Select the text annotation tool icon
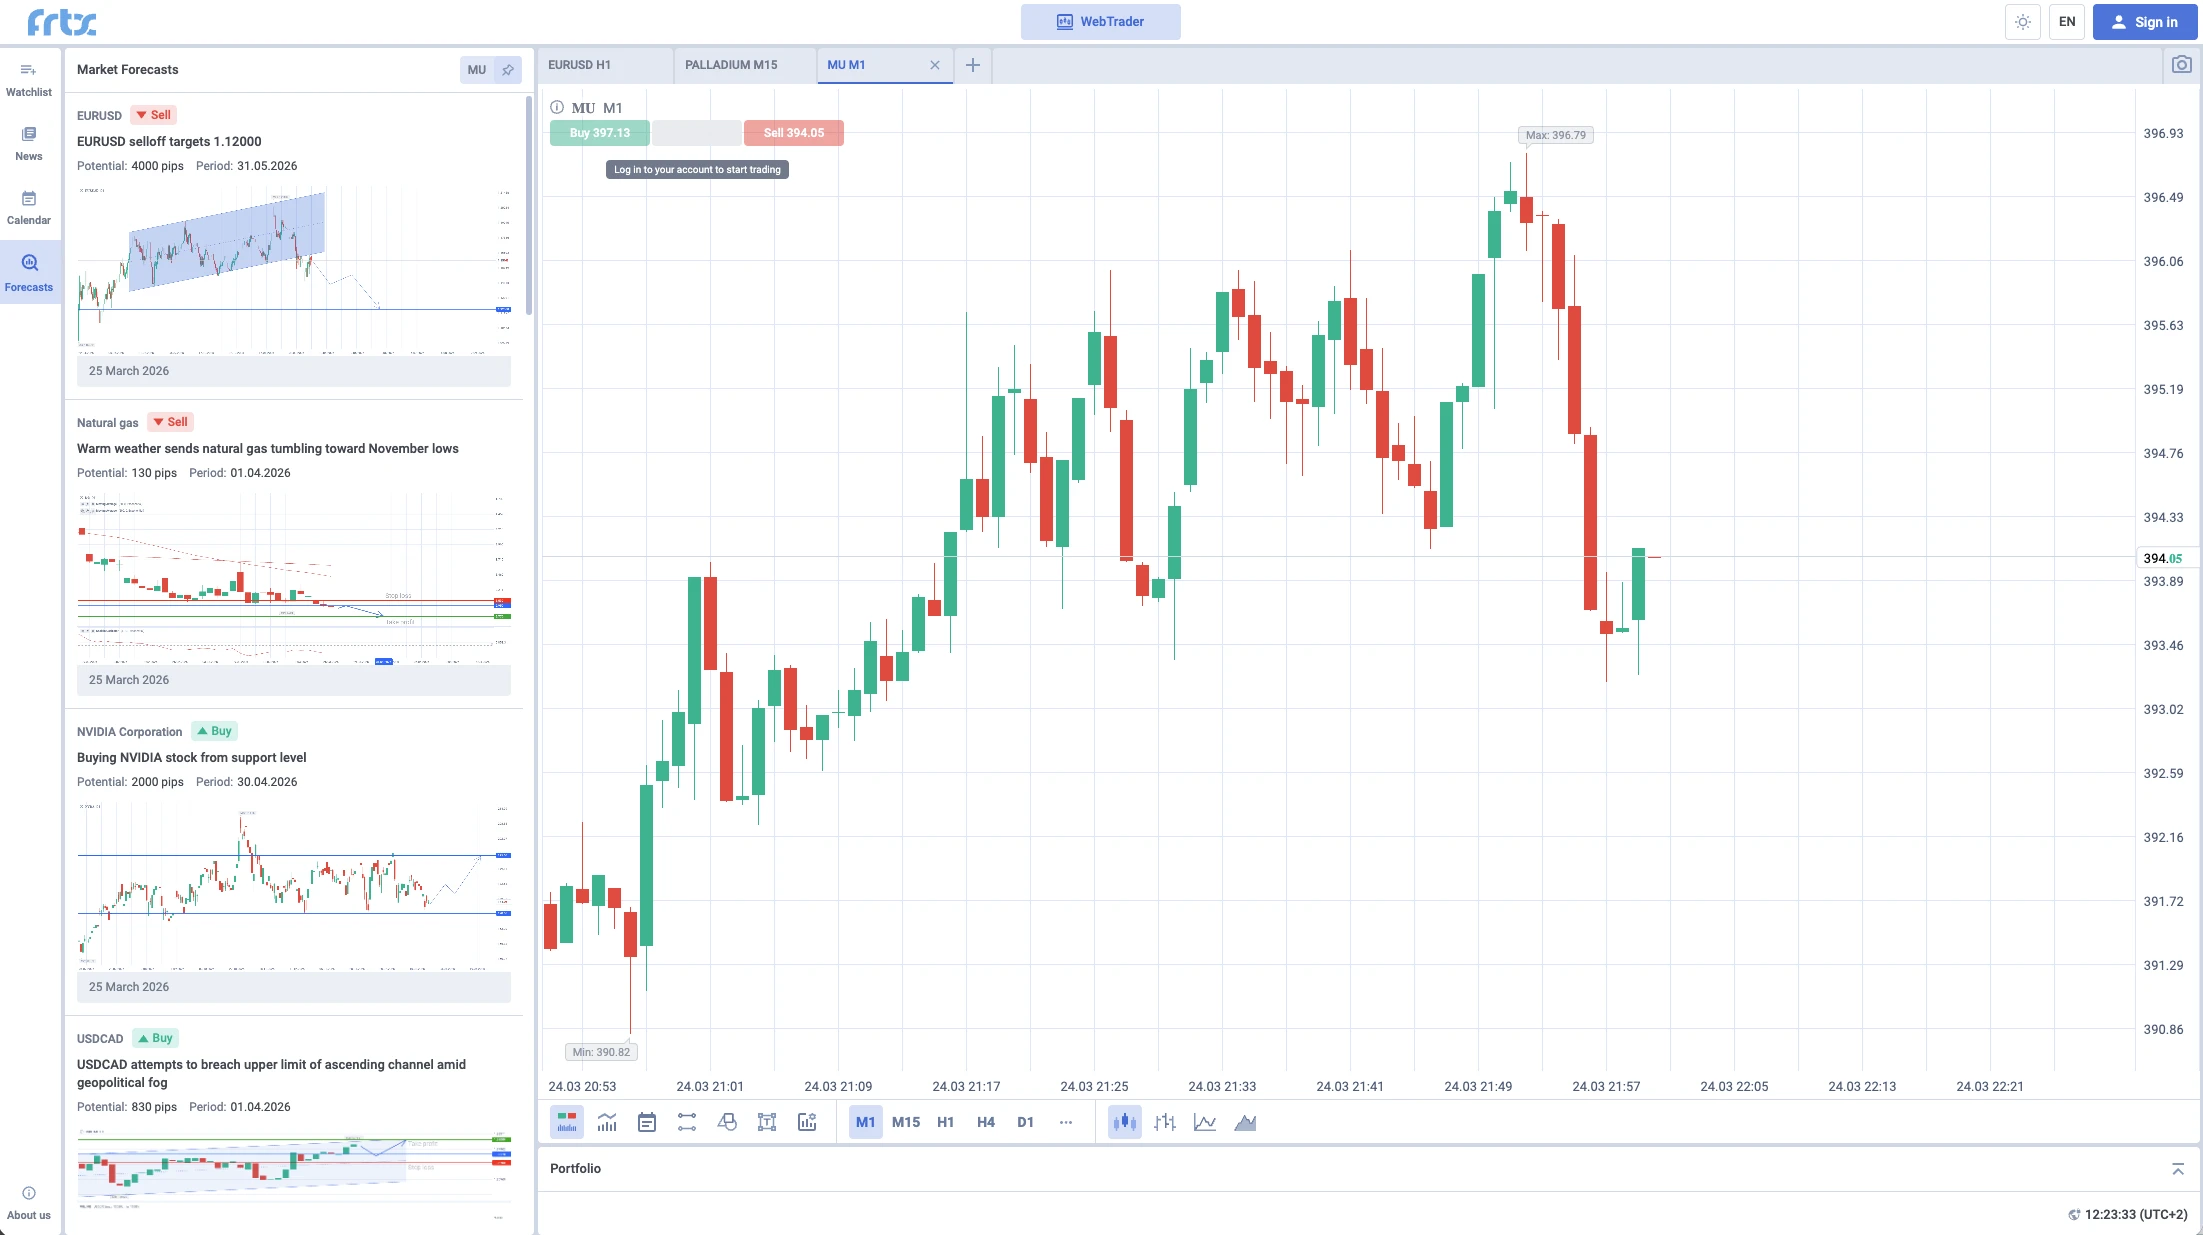2203x1235 pixels. point(767,1122)
